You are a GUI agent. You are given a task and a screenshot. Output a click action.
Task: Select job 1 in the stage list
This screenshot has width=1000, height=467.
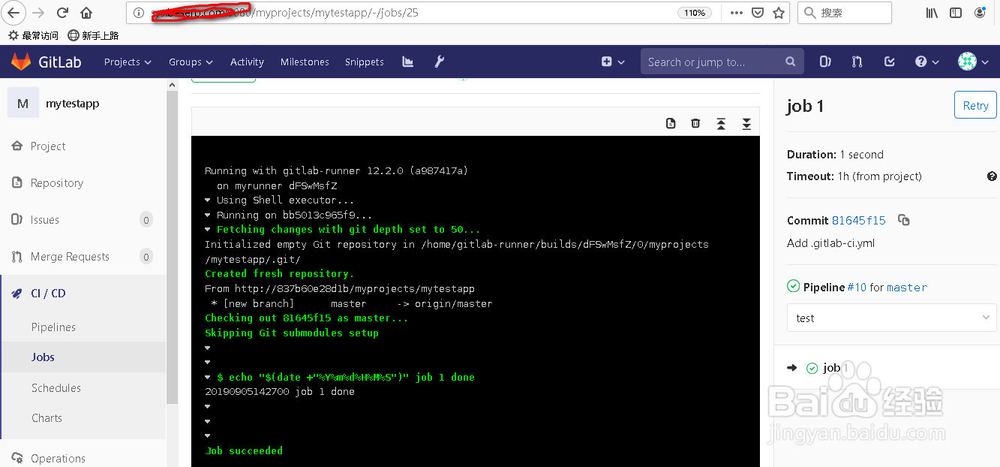pyautogui.click(x=835, y=367)
